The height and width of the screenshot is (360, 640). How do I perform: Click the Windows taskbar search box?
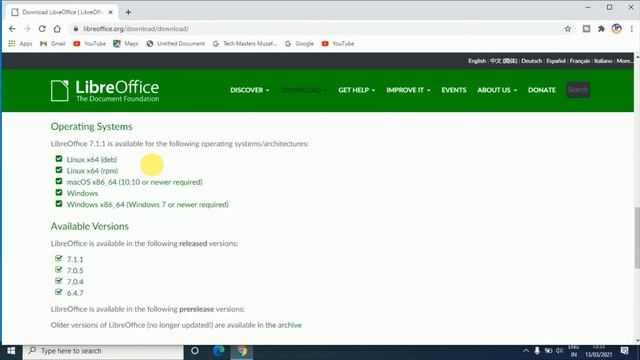point(103,351)
